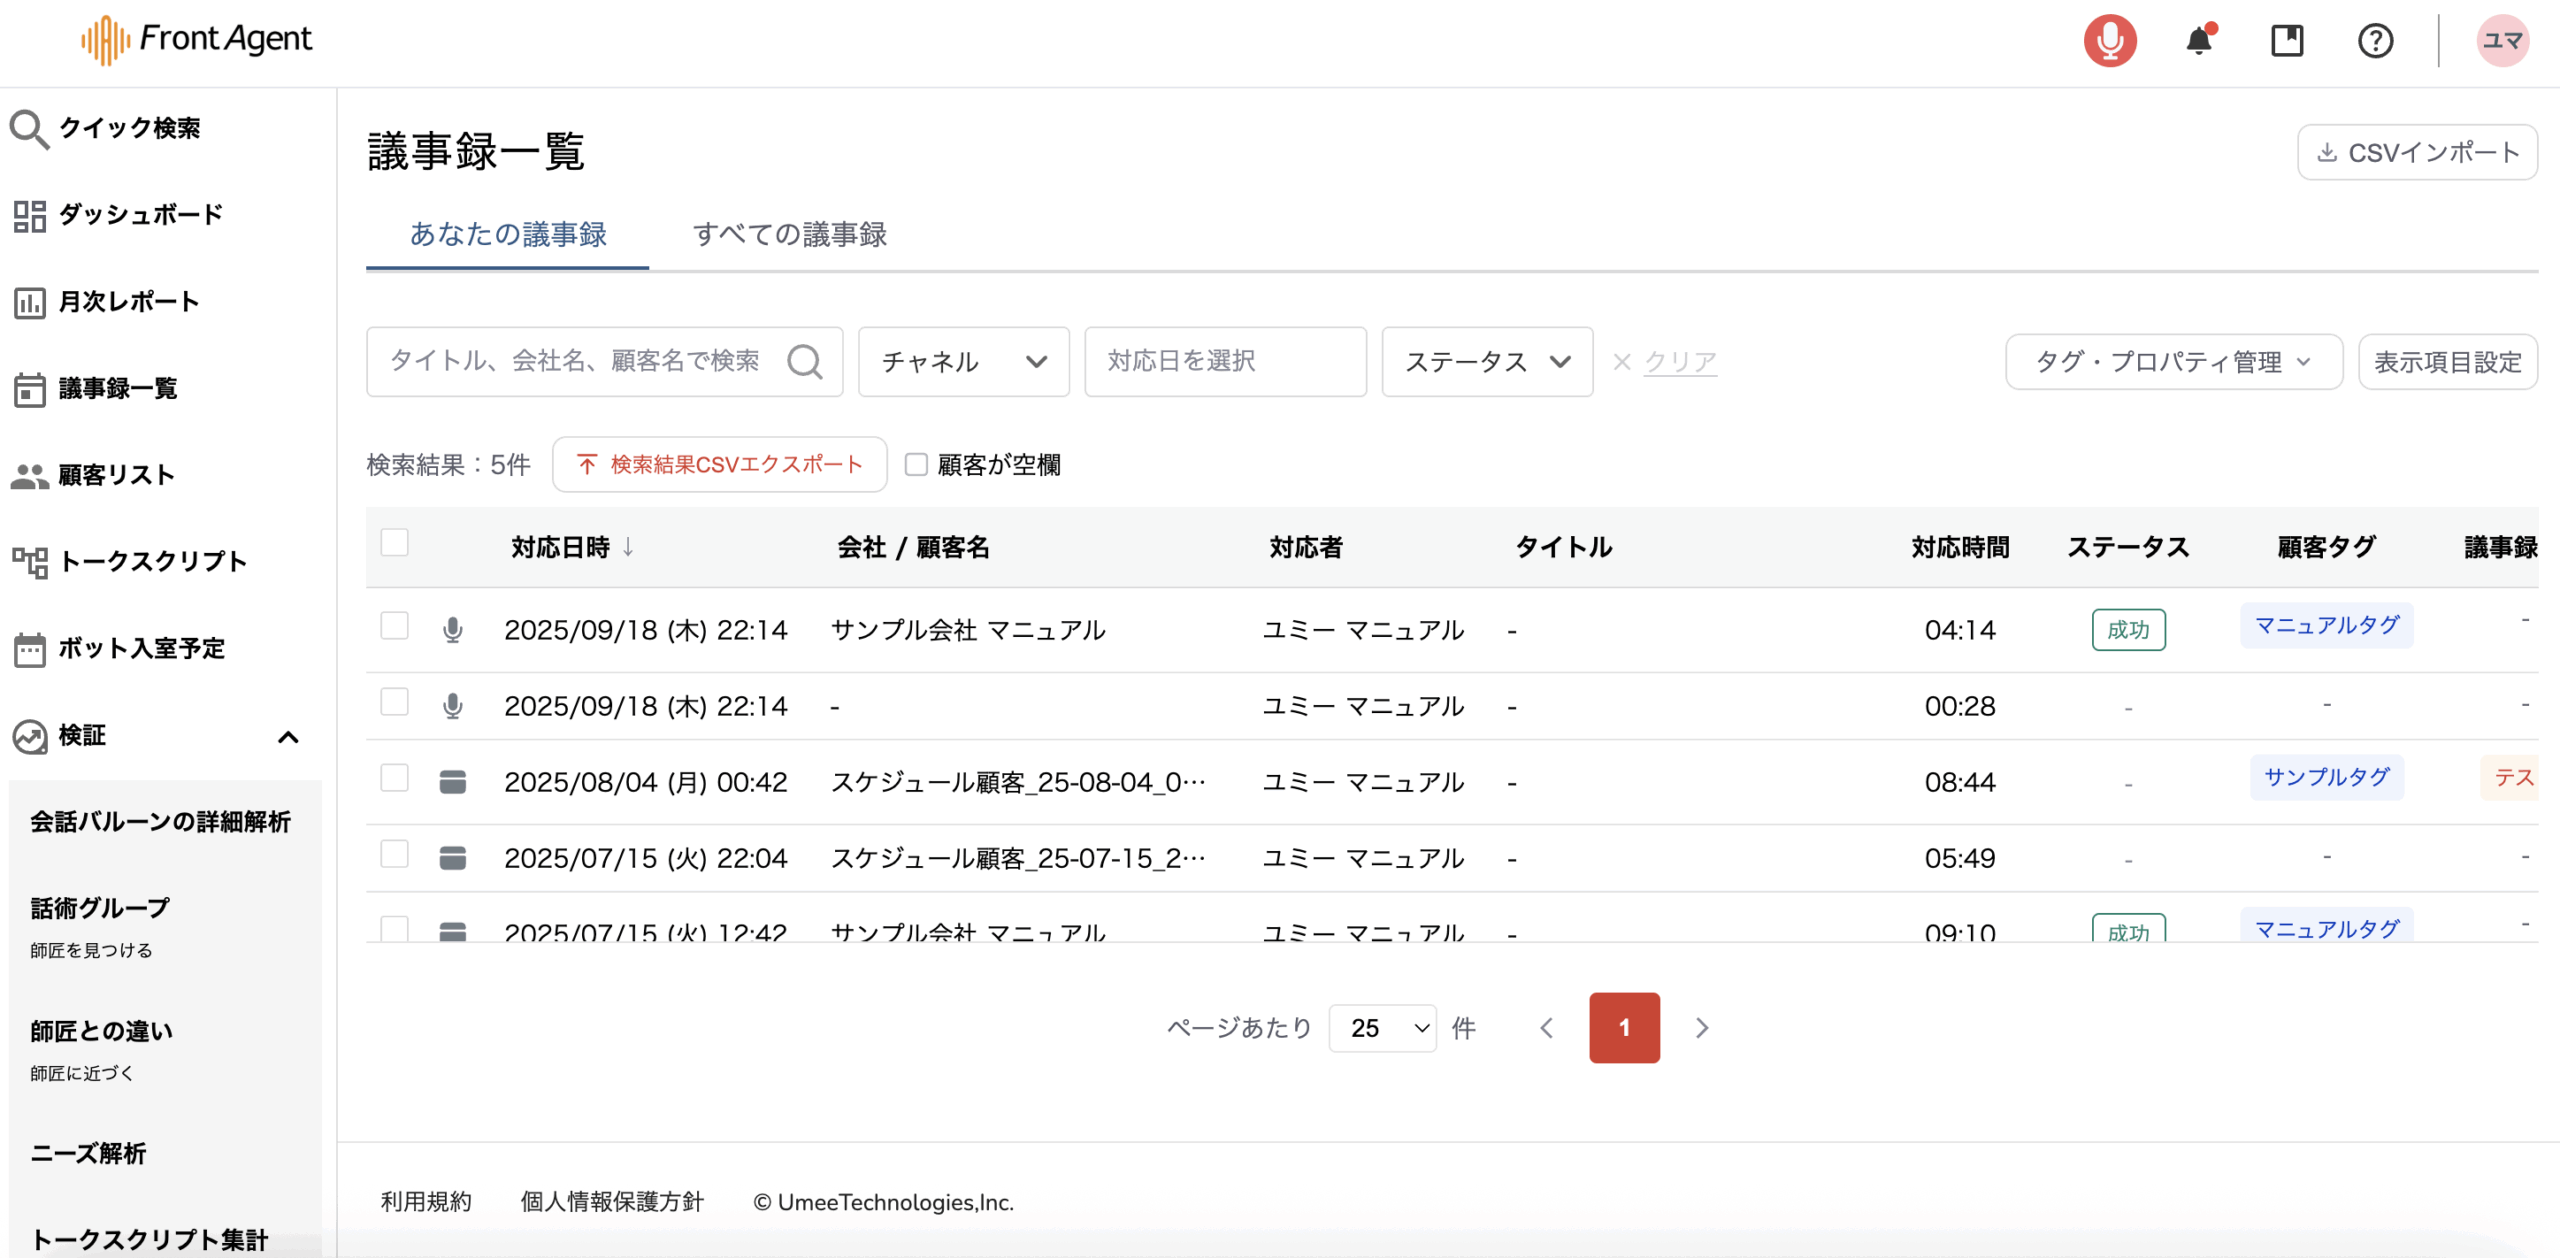Open 月次レポート from the sidebar
Screen dimensions: 2560x1258
tap(128, 302)
